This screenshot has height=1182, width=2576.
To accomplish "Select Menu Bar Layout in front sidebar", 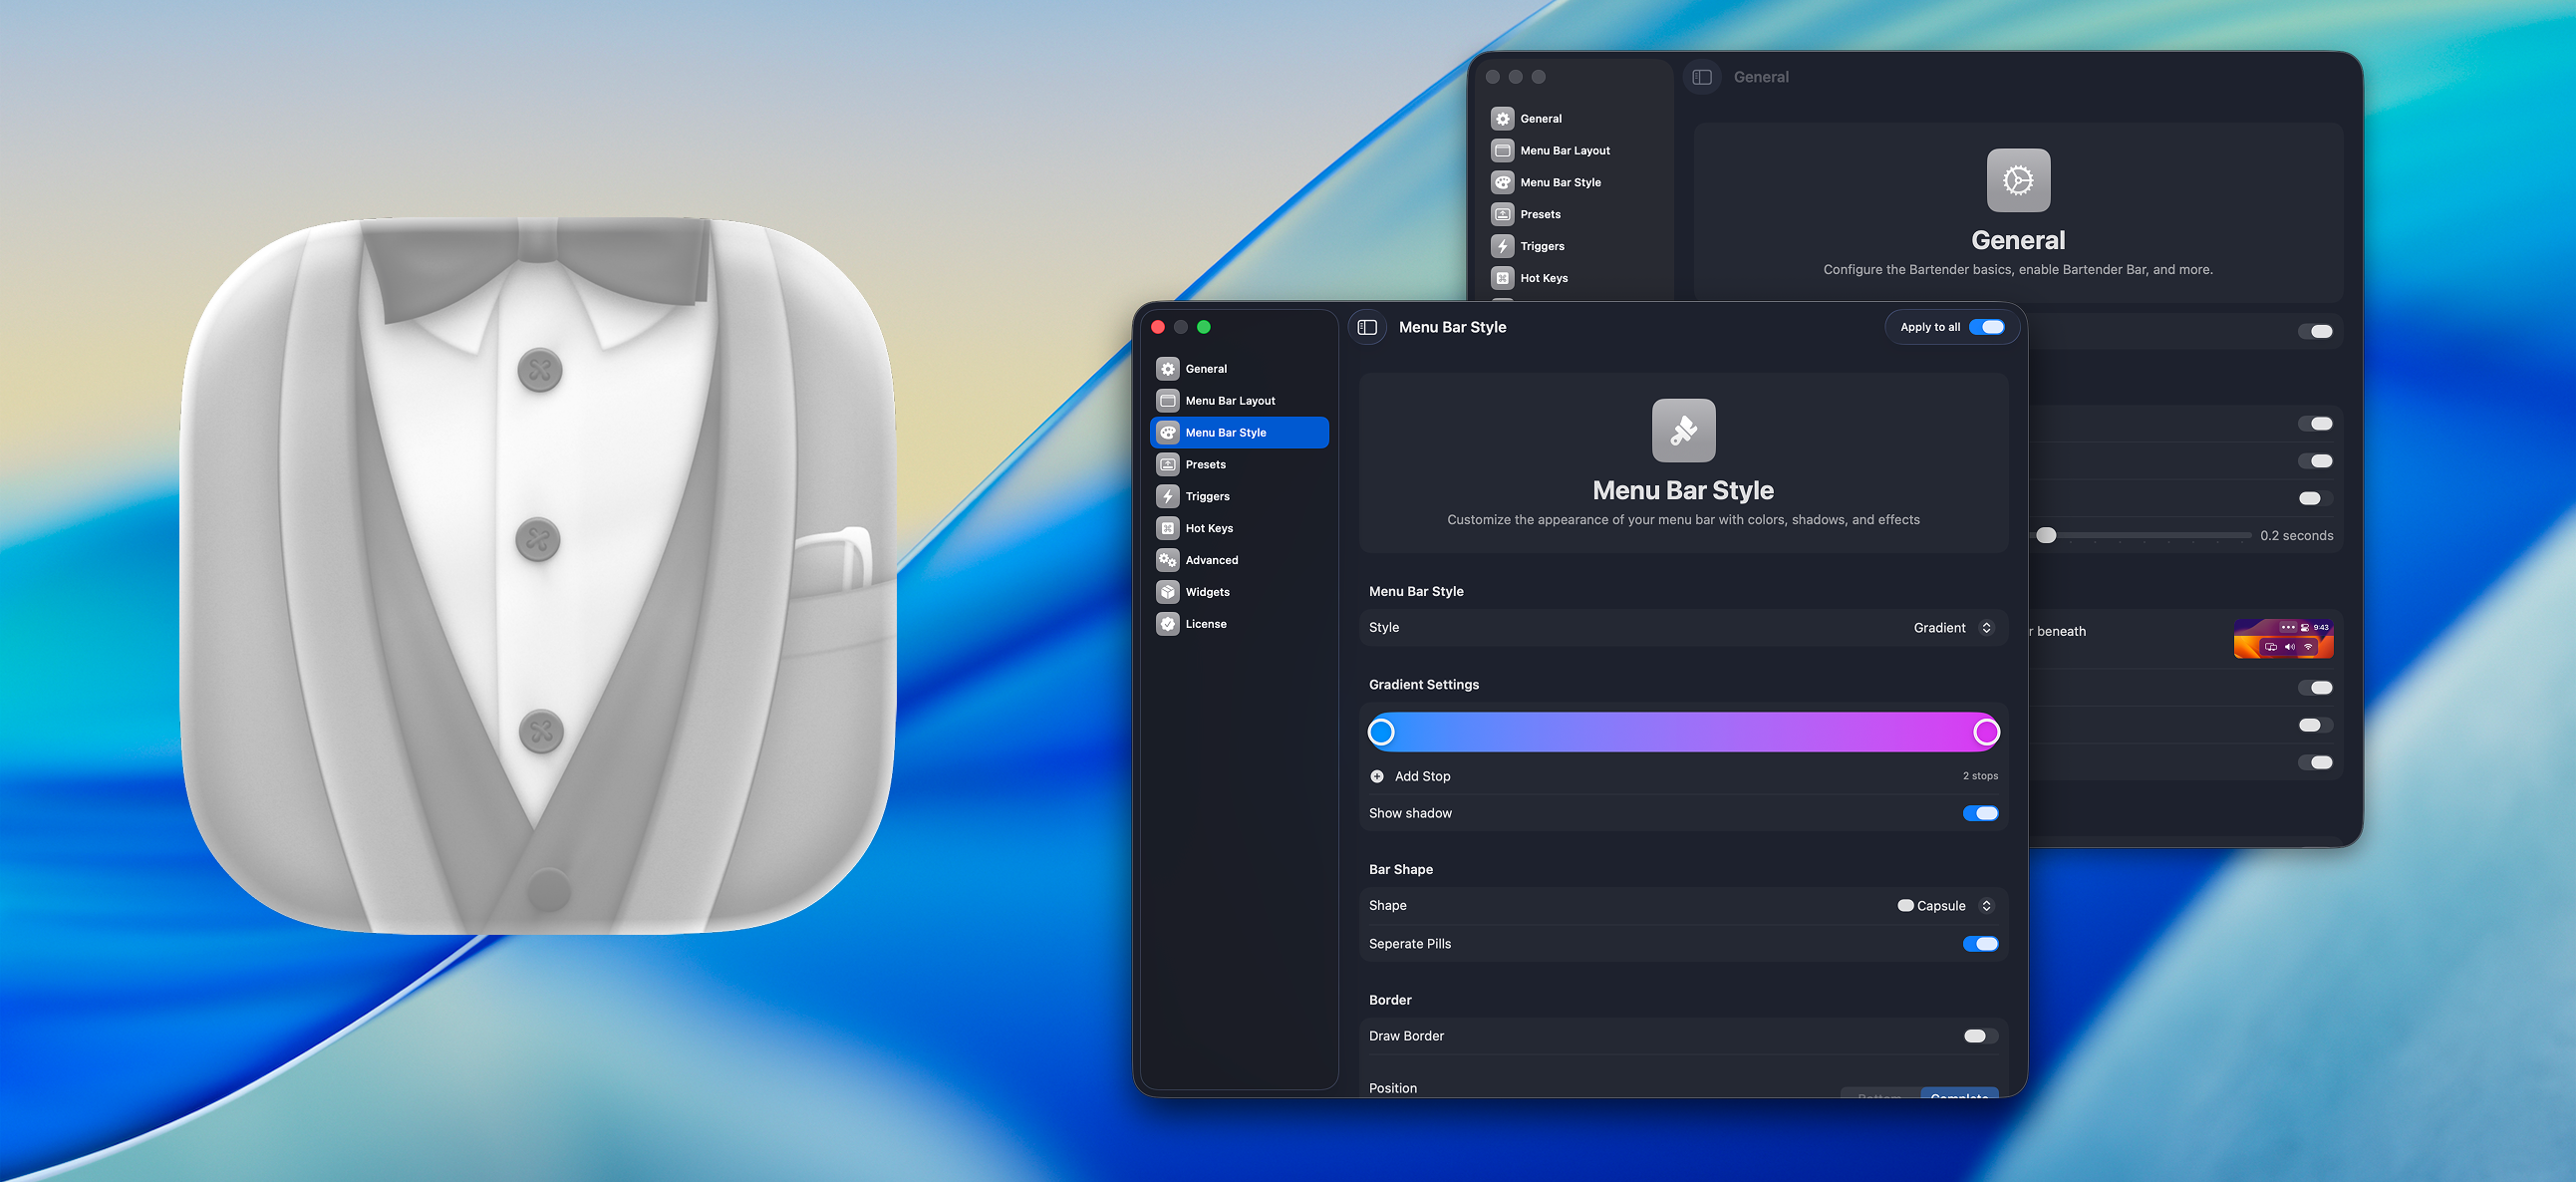I will pos(1230,401).
